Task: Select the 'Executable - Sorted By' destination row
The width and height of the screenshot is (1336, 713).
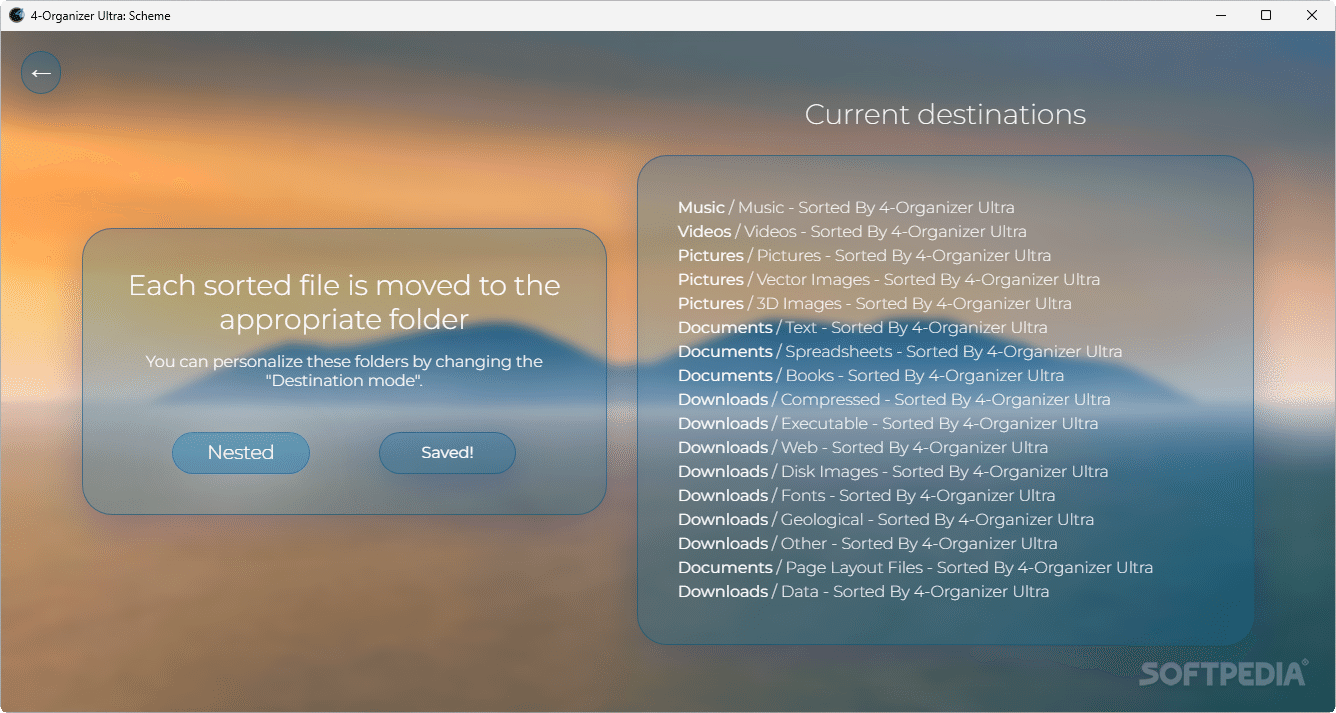Action: (888, 424)
